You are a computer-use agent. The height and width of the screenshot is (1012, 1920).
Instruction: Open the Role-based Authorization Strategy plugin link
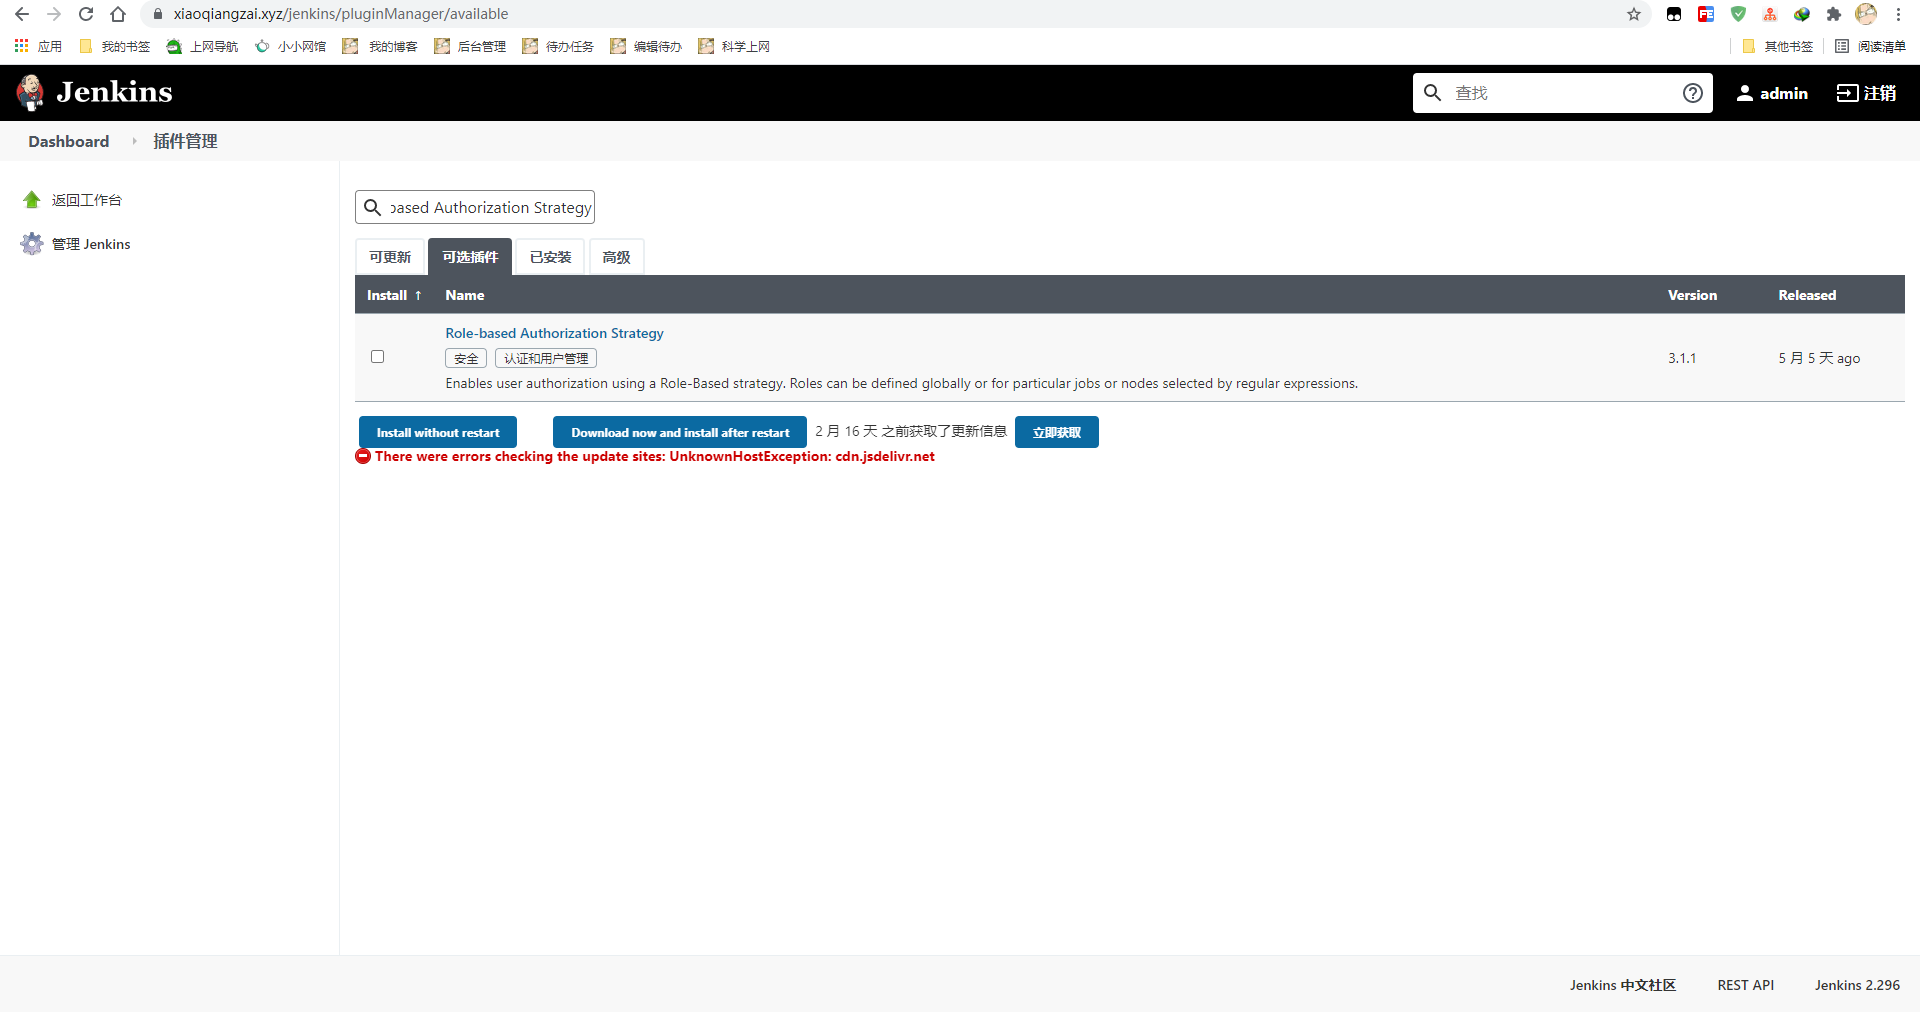[554, 333]
